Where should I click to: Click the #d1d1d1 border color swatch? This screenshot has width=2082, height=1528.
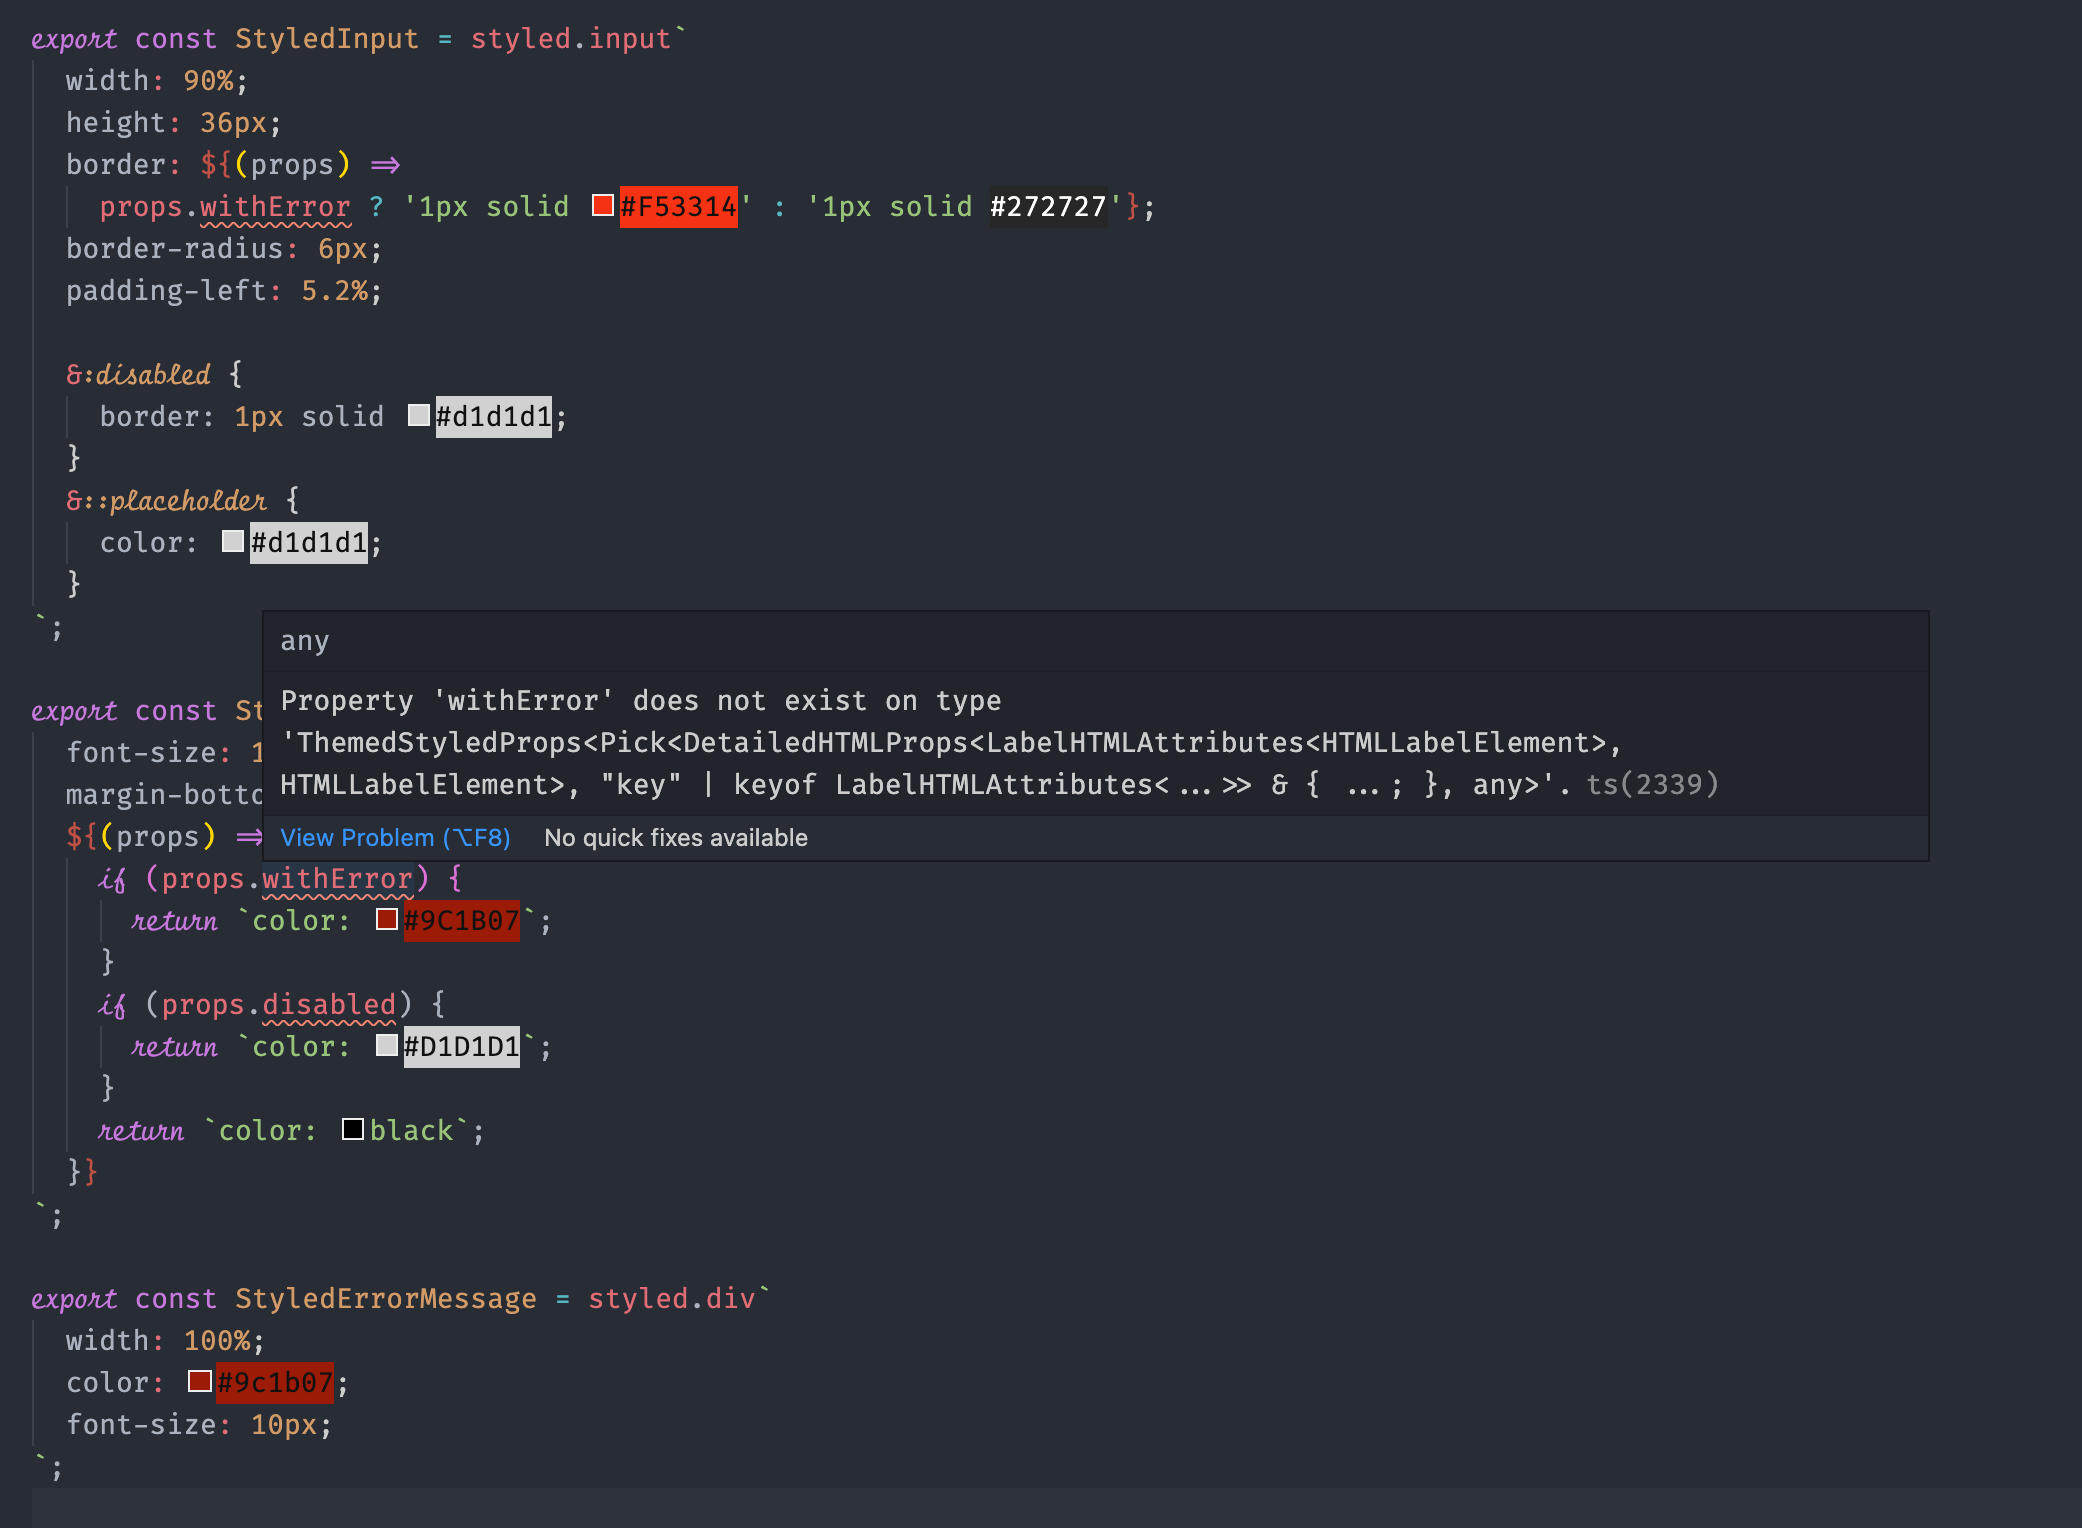coord(419,415)
